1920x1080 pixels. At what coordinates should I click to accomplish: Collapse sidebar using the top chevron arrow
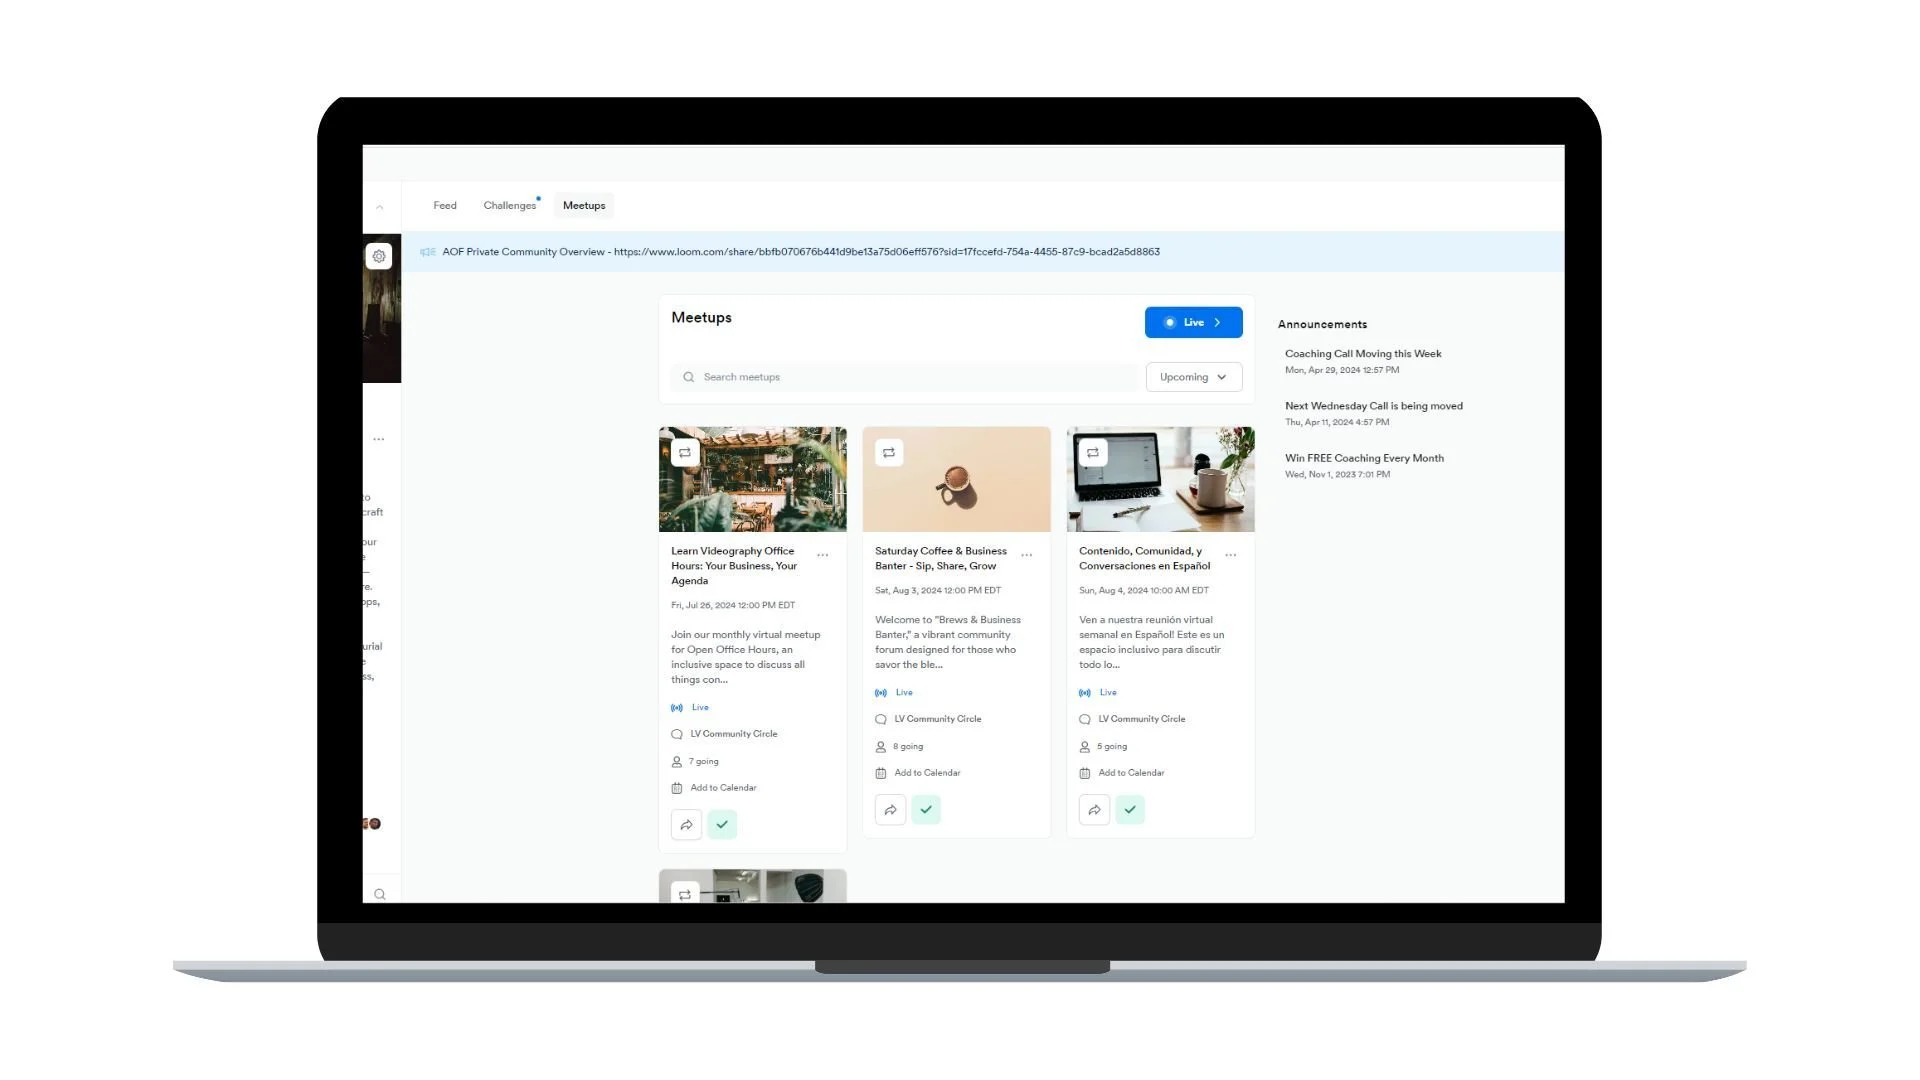click(x=380, y=207)
